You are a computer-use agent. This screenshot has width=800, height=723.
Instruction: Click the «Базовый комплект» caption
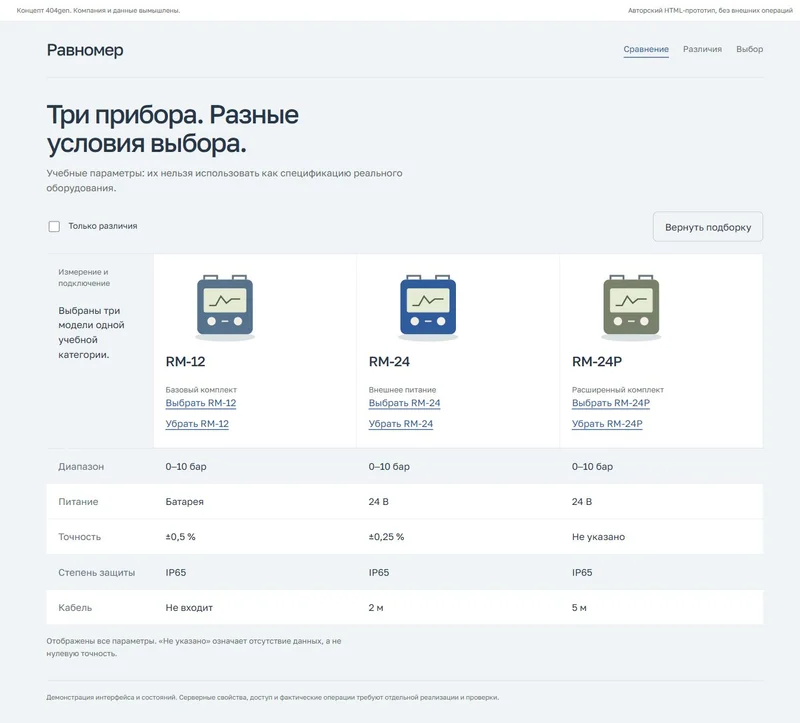(x=201, y=390)
